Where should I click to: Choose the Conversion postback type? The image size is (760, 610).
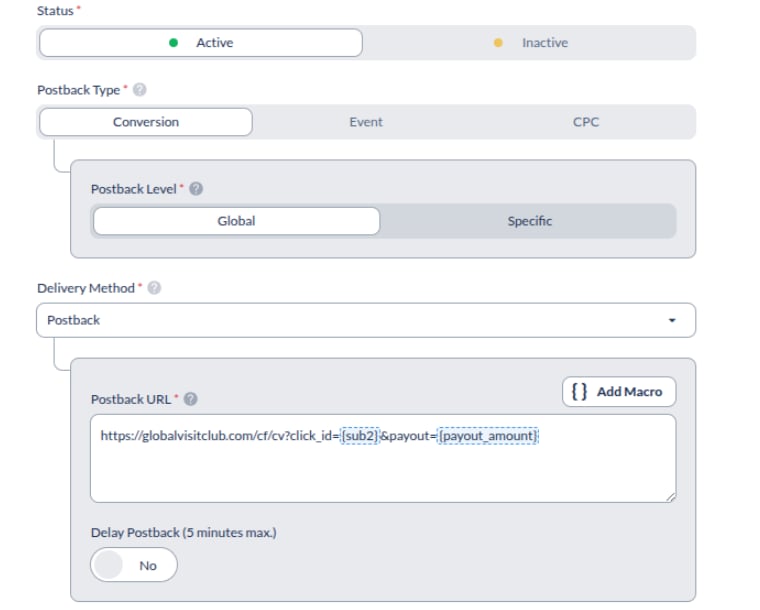coord(146,122)
